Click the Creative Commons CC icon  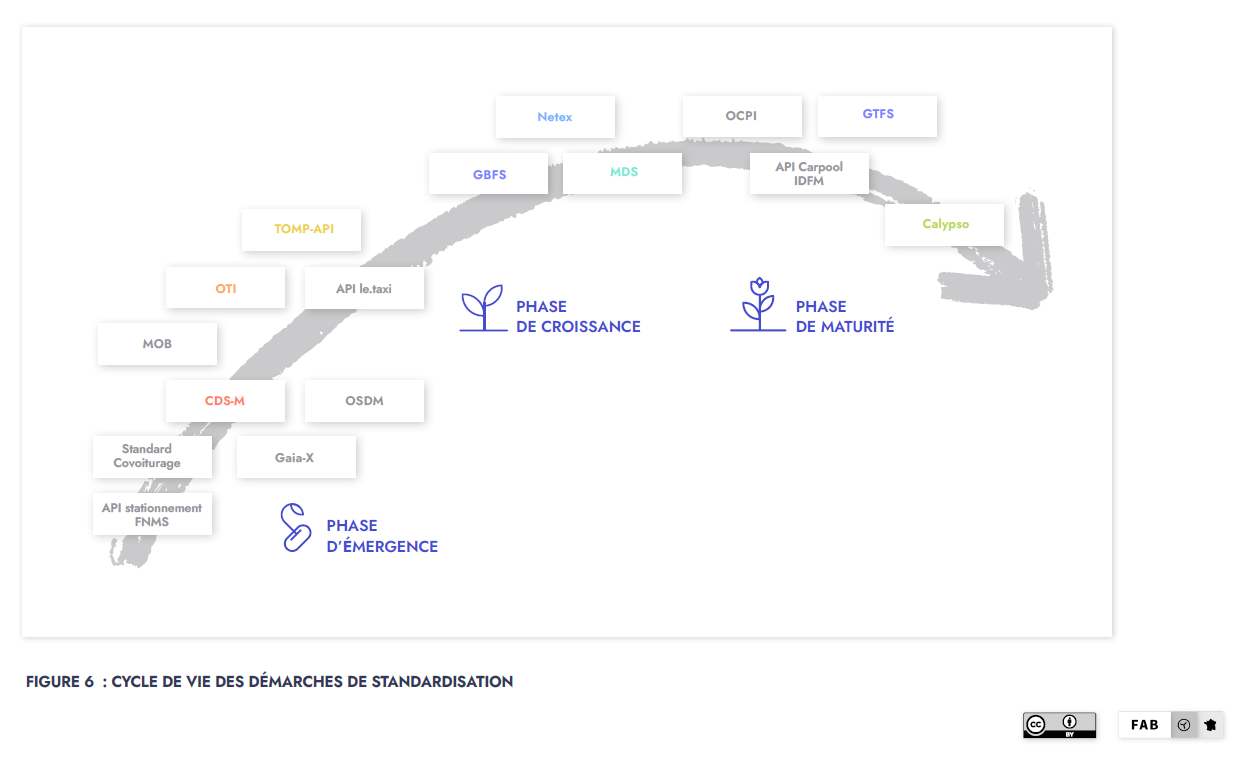coord(1036,724)
